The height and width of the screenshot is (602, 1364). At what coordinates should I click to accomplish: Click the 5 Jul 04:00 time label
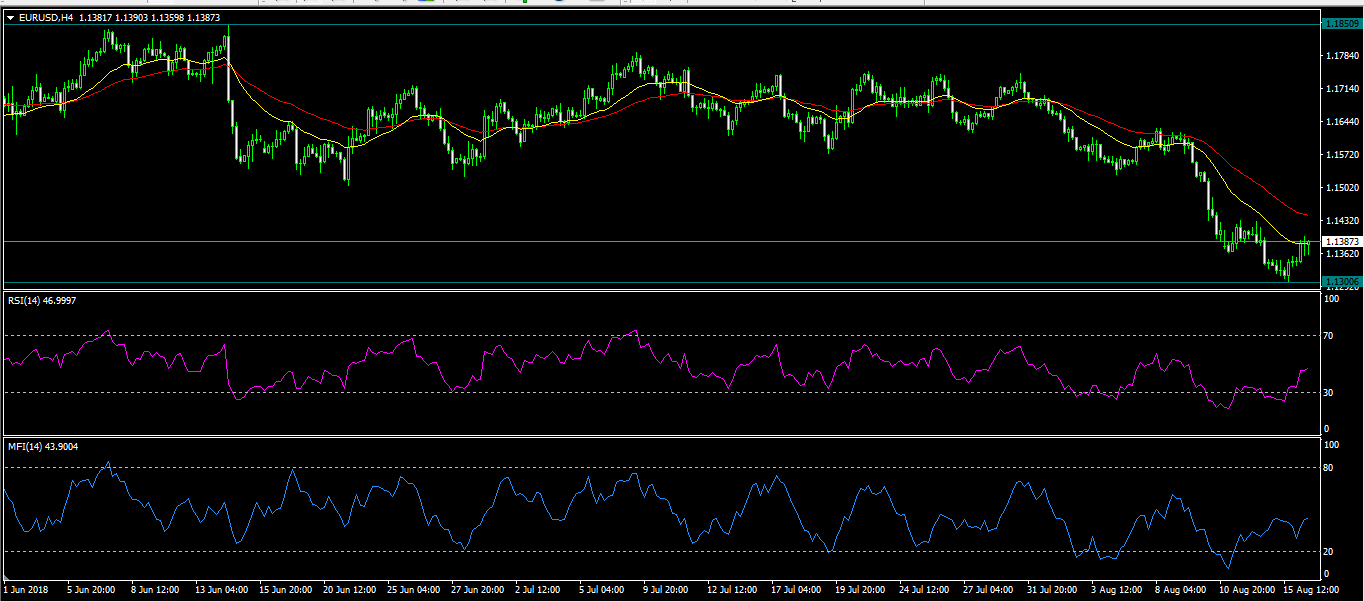(604, 590)
